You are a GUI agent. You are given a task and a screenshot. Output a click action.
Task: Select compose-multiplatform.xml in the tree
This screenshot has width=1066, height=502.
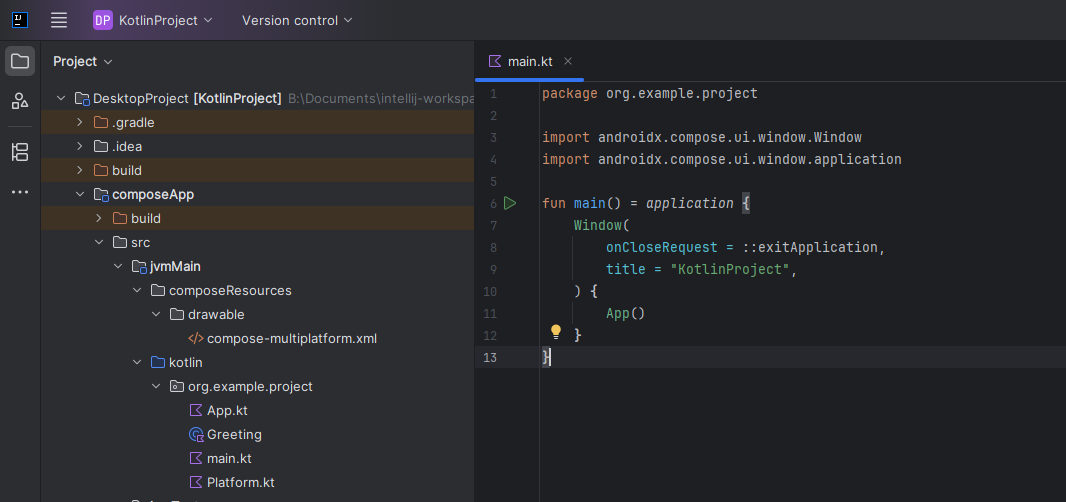tap(292, 338)
